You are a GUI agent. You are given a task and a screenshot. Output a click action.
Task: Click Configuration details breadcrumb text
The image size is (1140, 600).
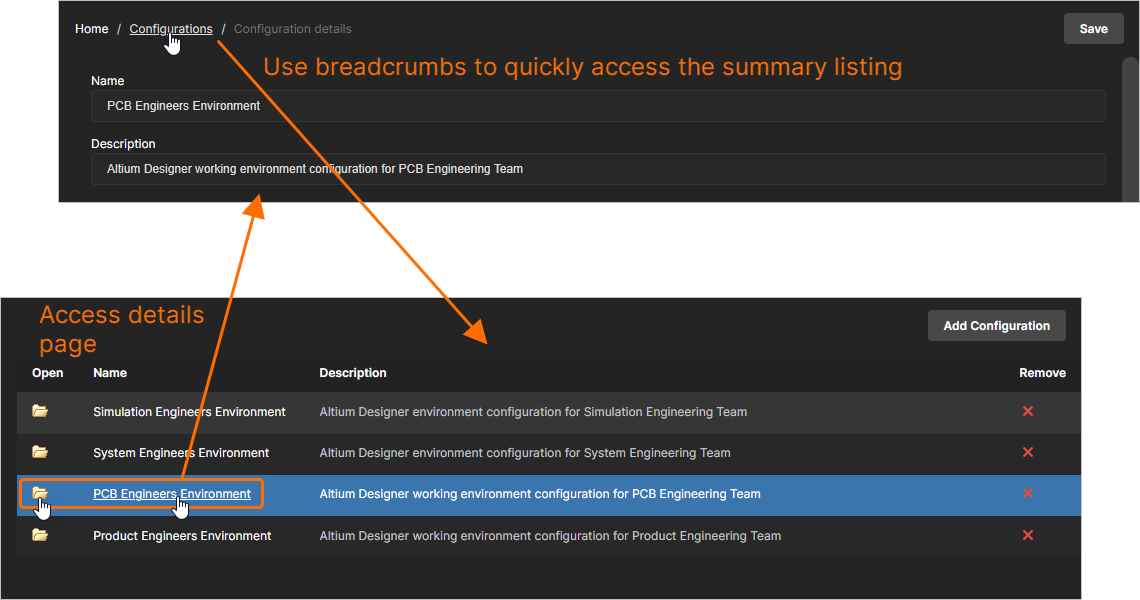292,29
